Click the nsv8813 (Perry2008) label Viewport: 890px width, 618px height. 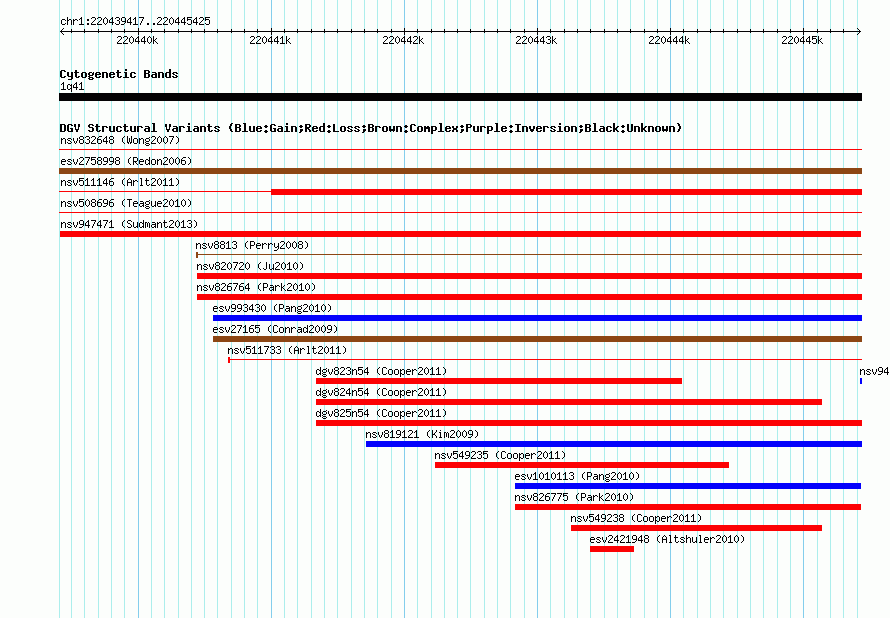(x=252, y=245)
